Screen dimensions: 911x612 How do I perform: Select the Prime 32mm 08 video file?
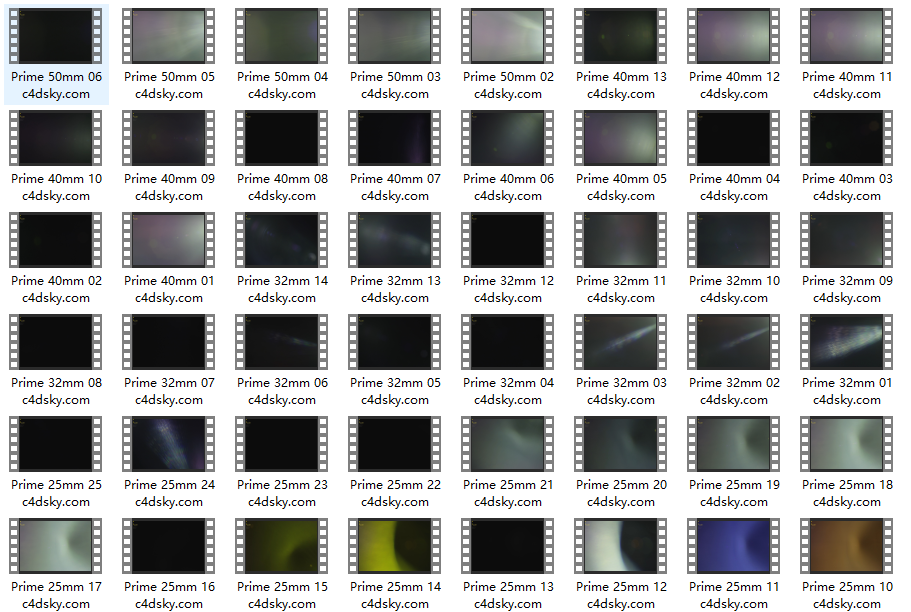coord(56,342)
